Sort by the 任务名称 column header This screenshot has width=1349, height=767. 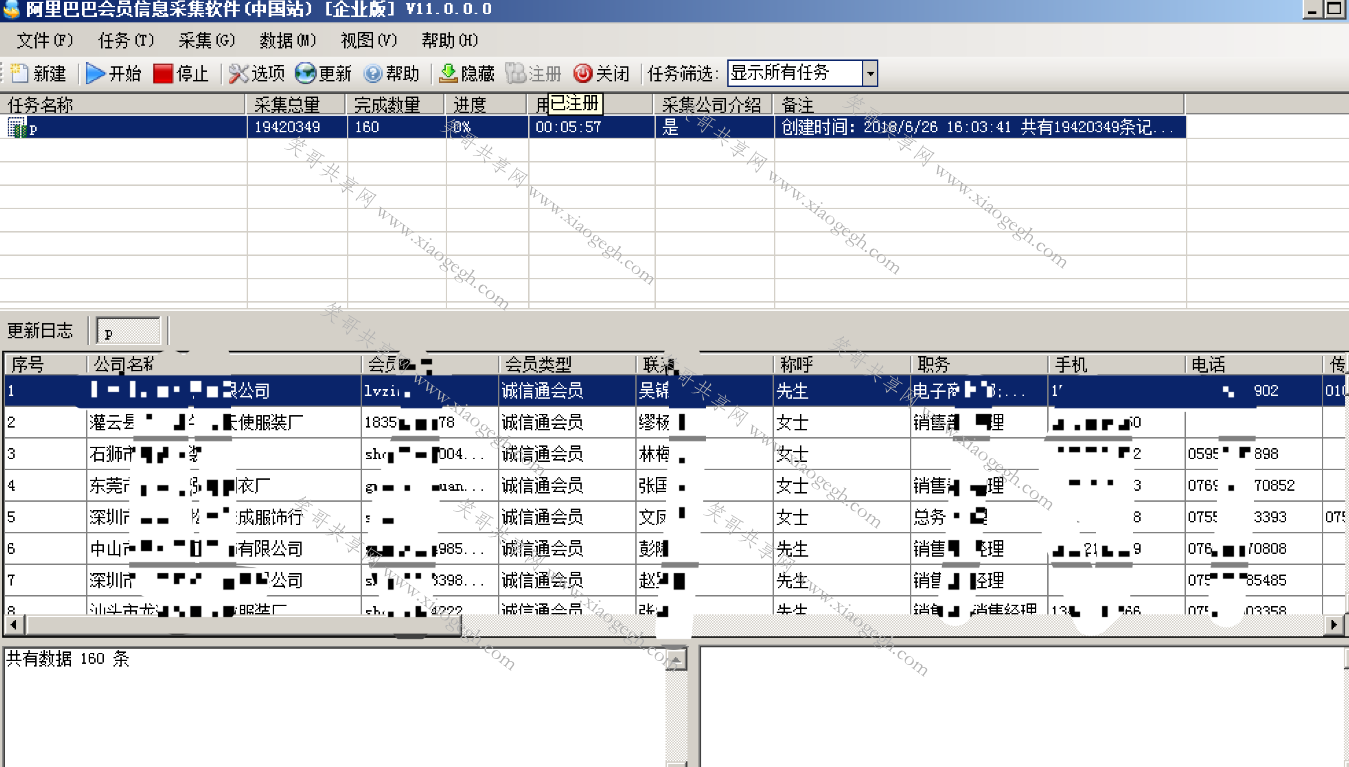coord(124,104)
